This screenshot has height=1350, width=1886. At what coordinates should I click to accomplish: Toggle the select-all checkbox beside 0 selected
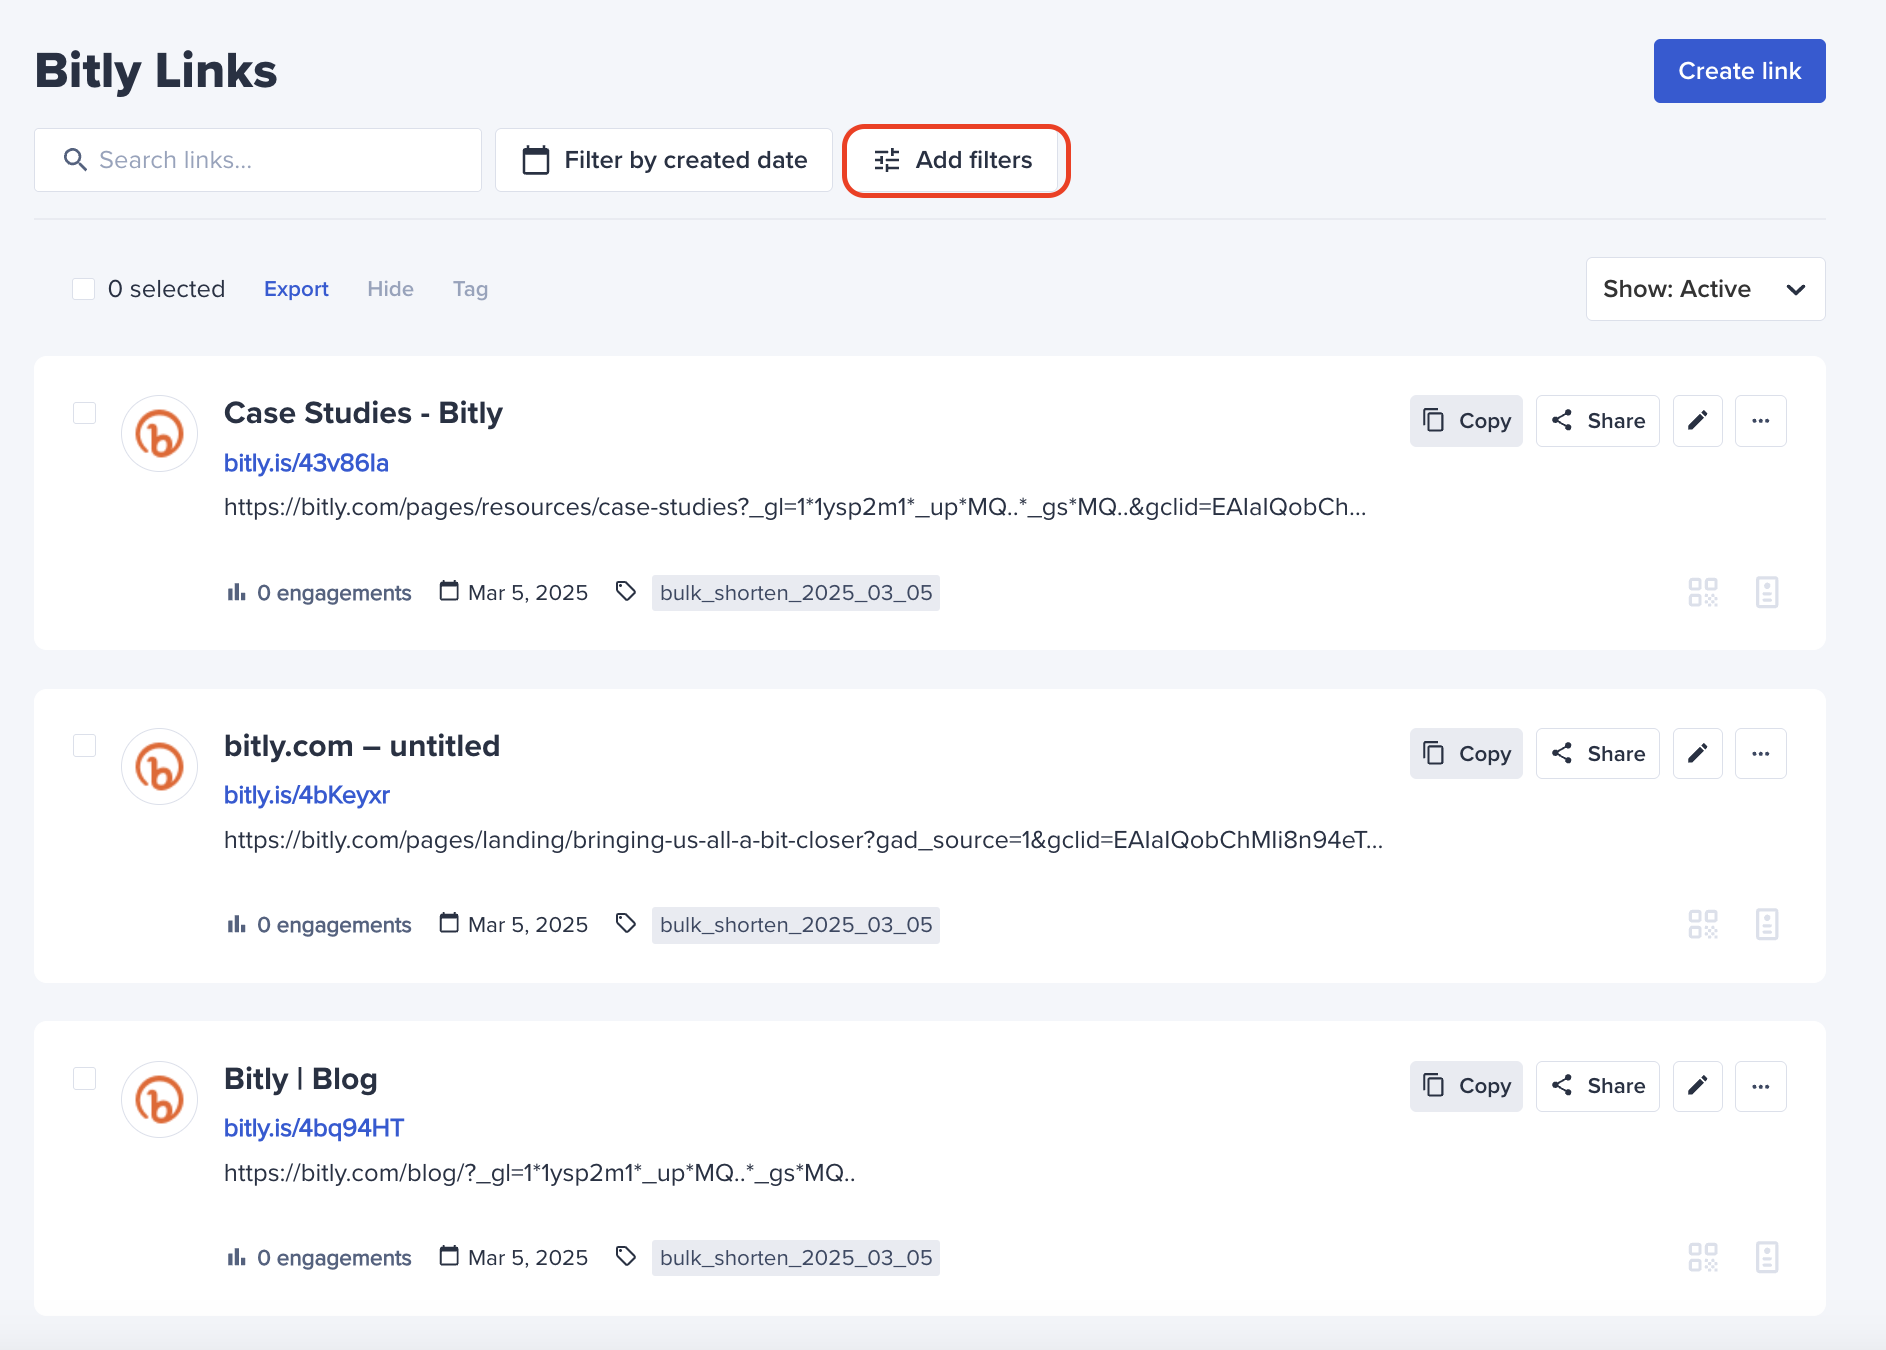click(x=83, y=289)
